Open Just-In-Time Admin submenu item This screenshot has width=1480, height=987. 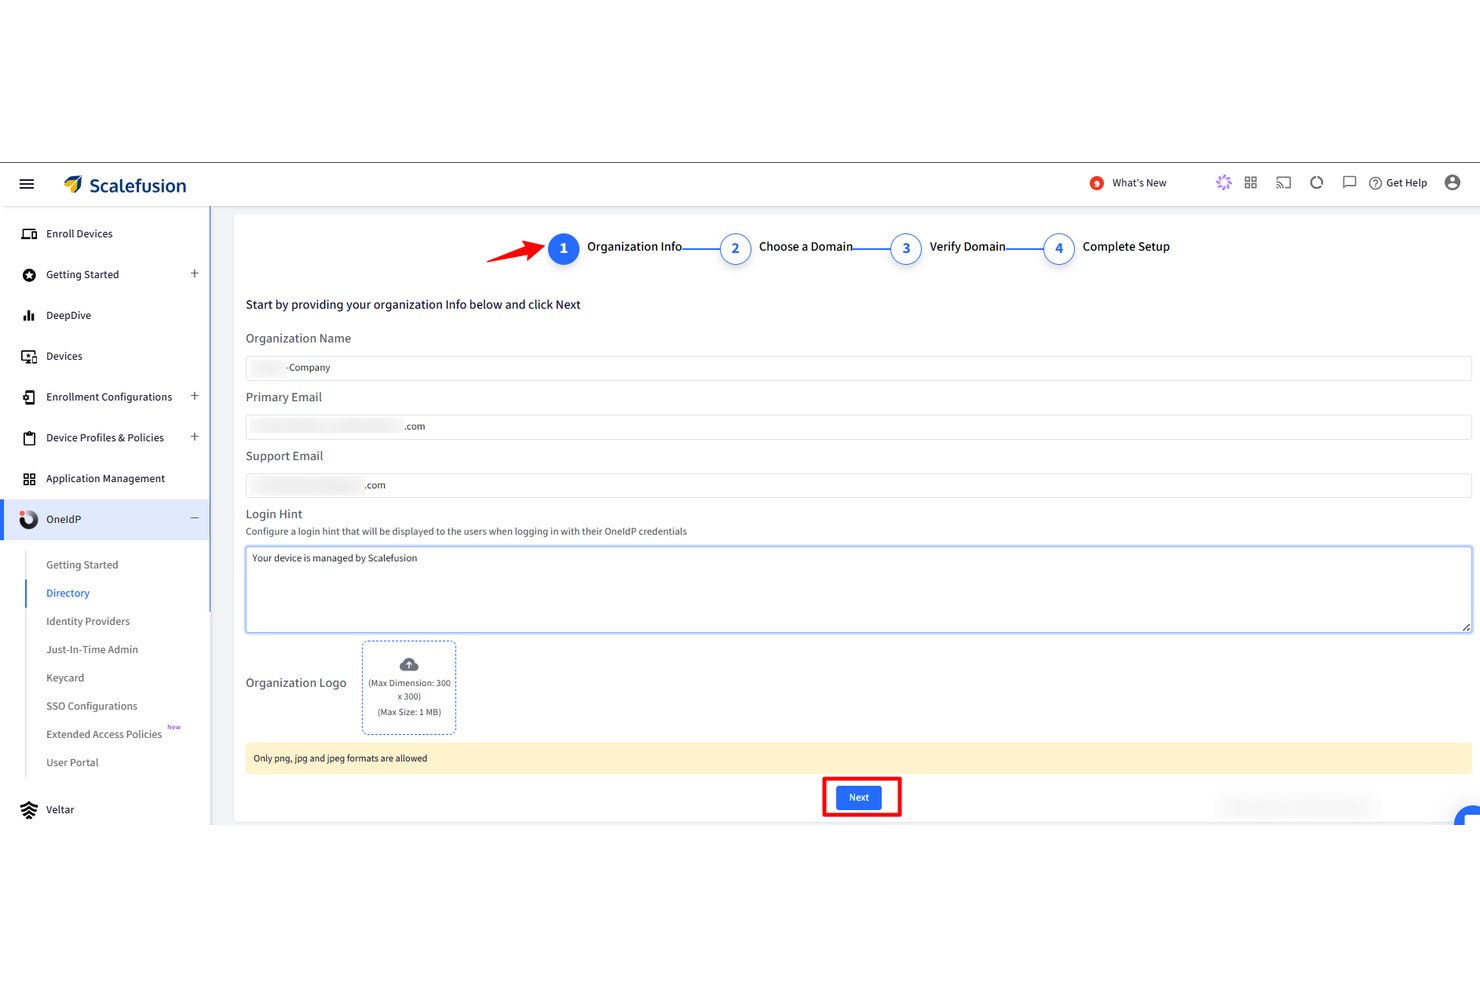92,650
